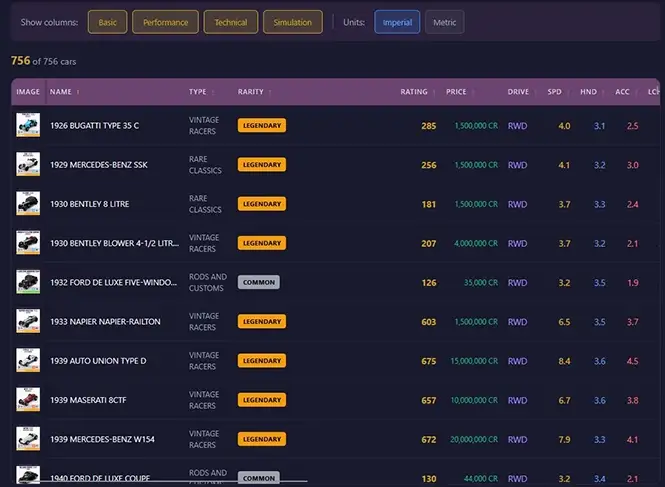Viewport: 665px width, 487px height.
Task: Switch units to Metric
Action: tap(444, 22)
